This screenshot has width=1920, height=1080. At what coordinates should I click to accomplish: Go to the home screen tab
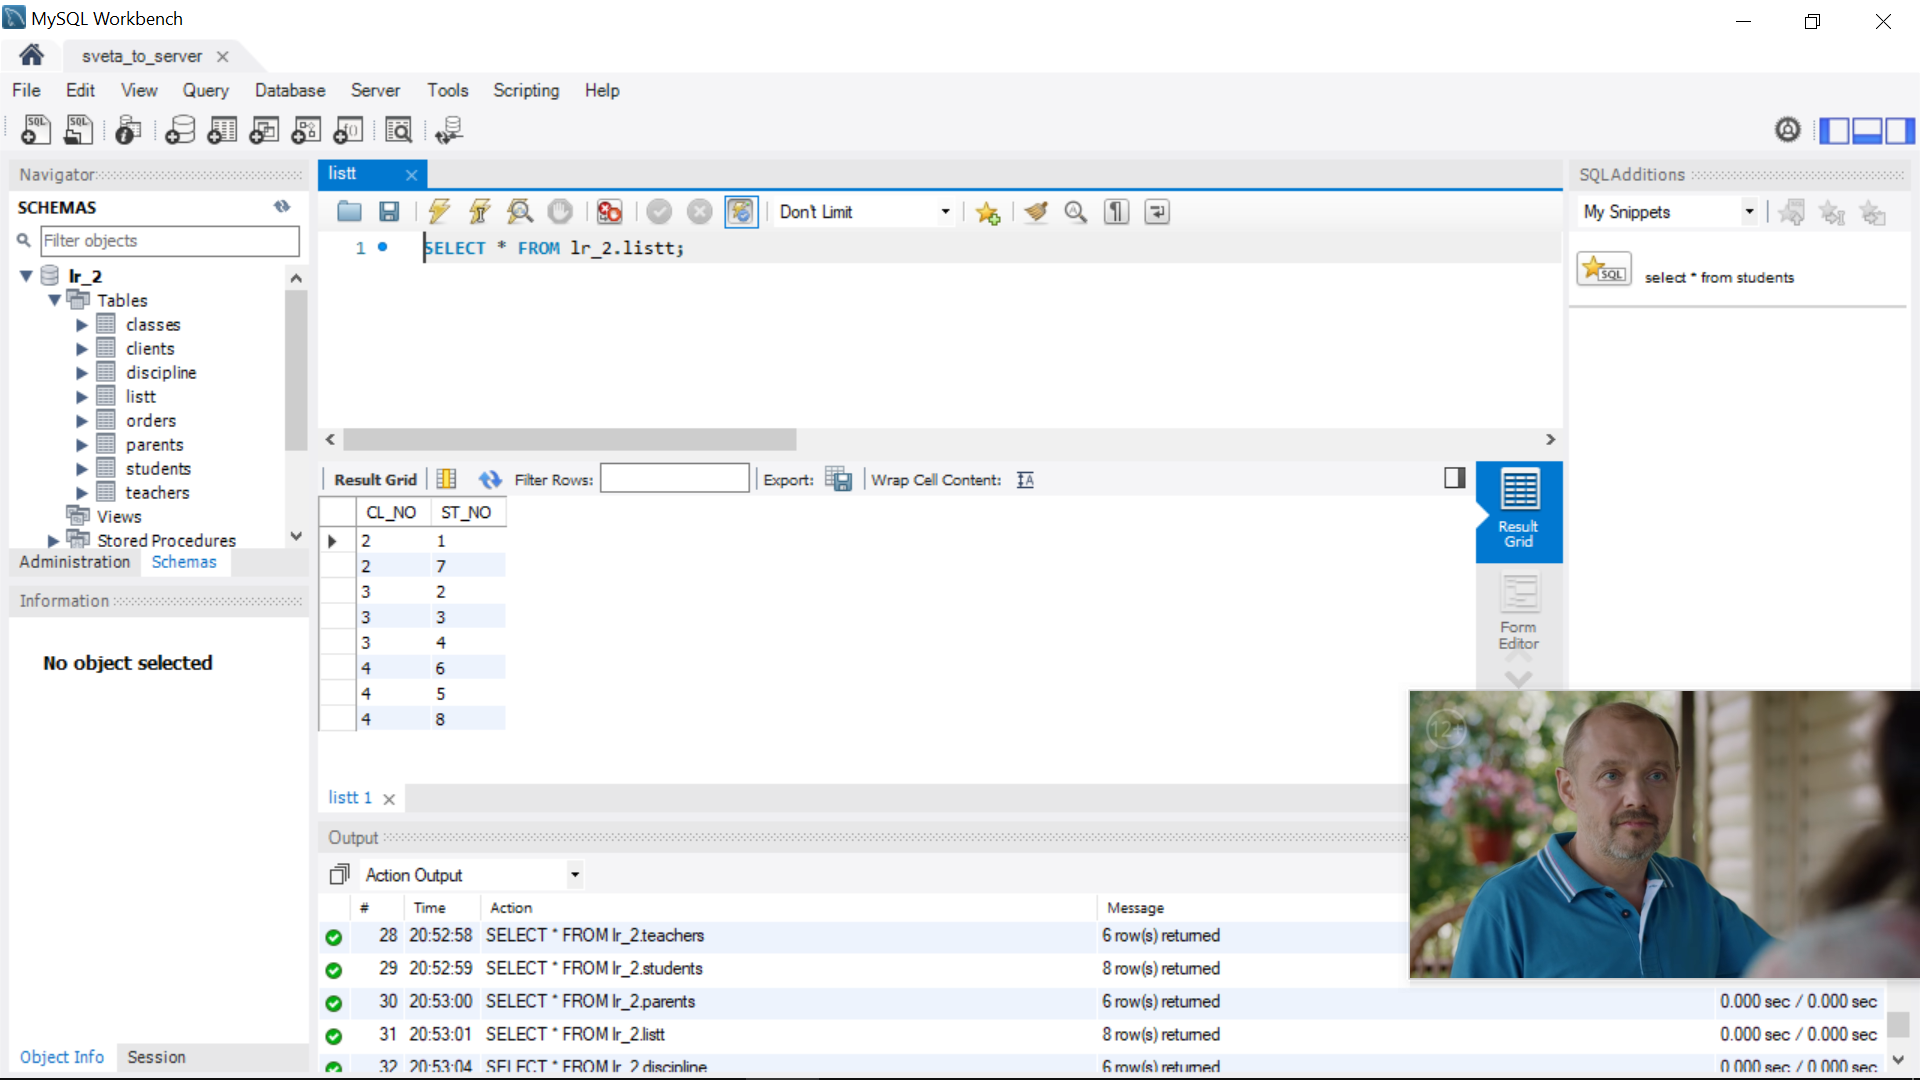(x=31, y=55)
